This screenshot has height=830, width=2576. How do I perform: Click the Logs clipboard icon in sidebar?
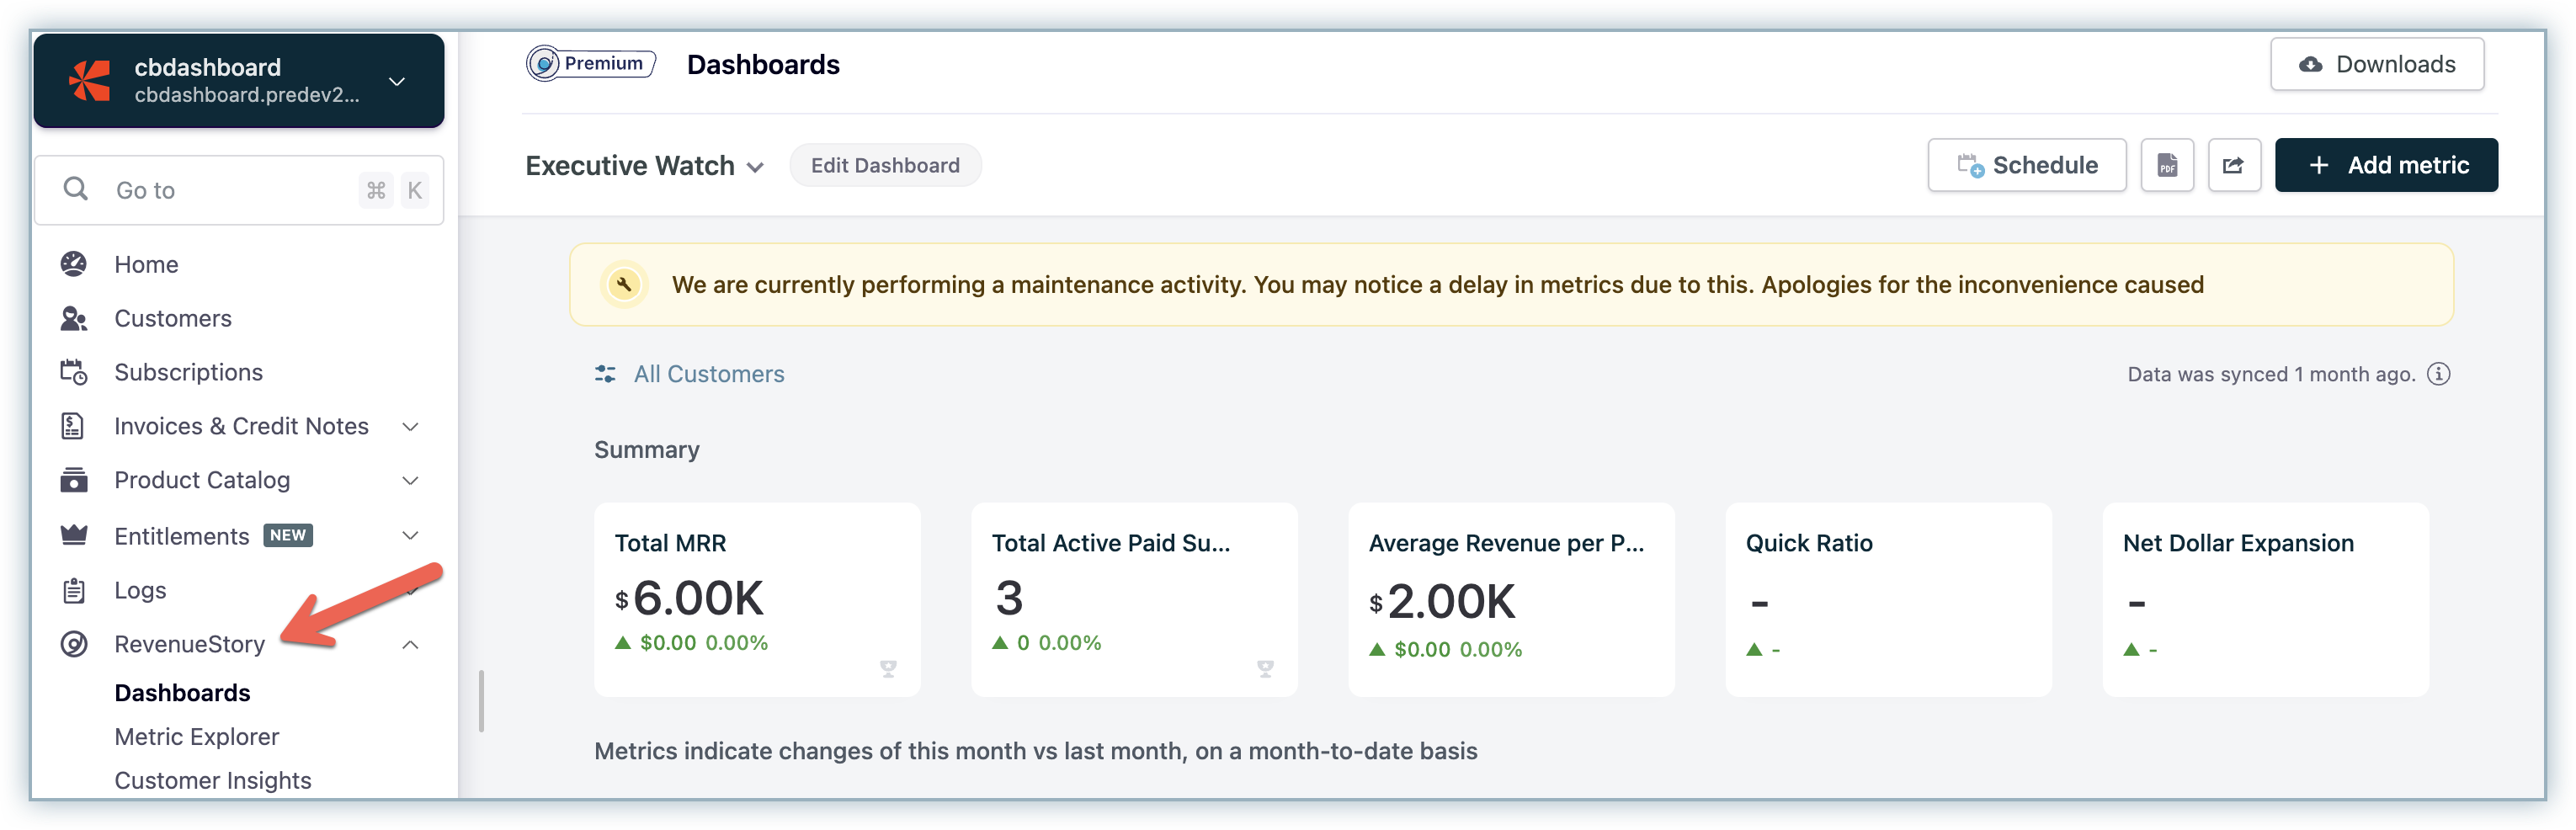point(74,590)
